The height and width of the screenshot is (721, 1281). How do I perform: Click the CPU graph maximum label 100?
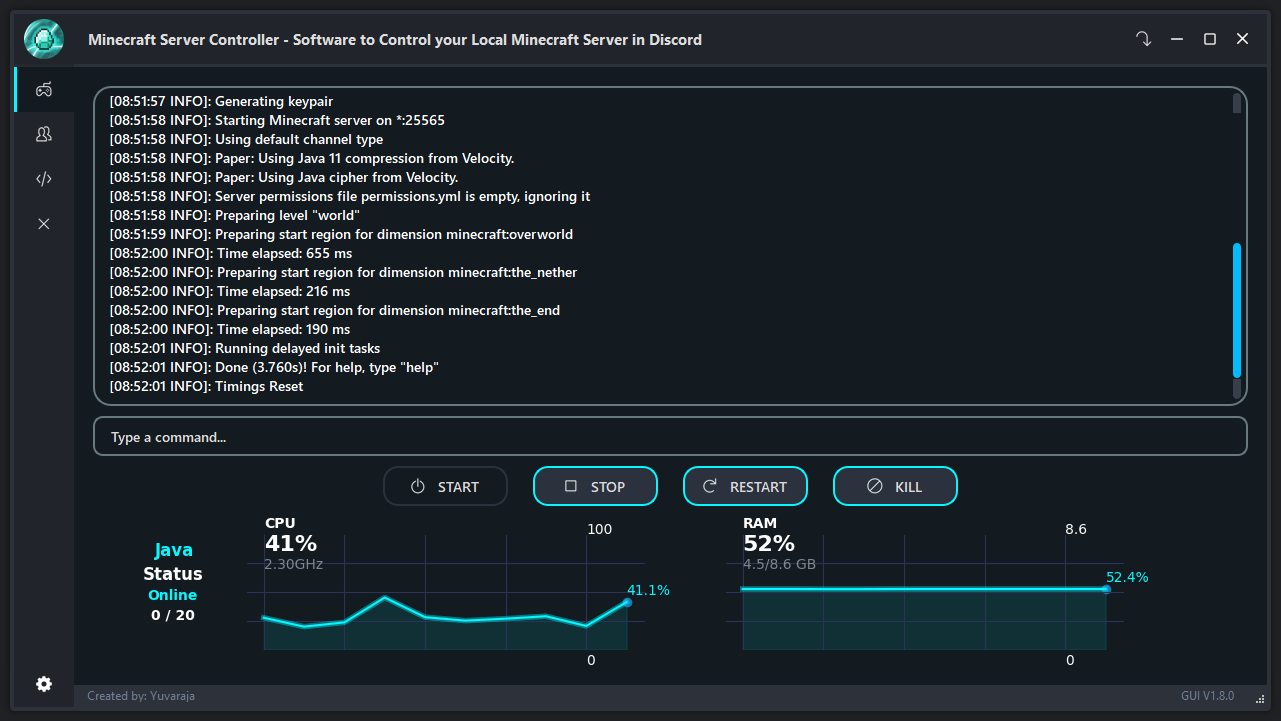[x=600, y=529]
